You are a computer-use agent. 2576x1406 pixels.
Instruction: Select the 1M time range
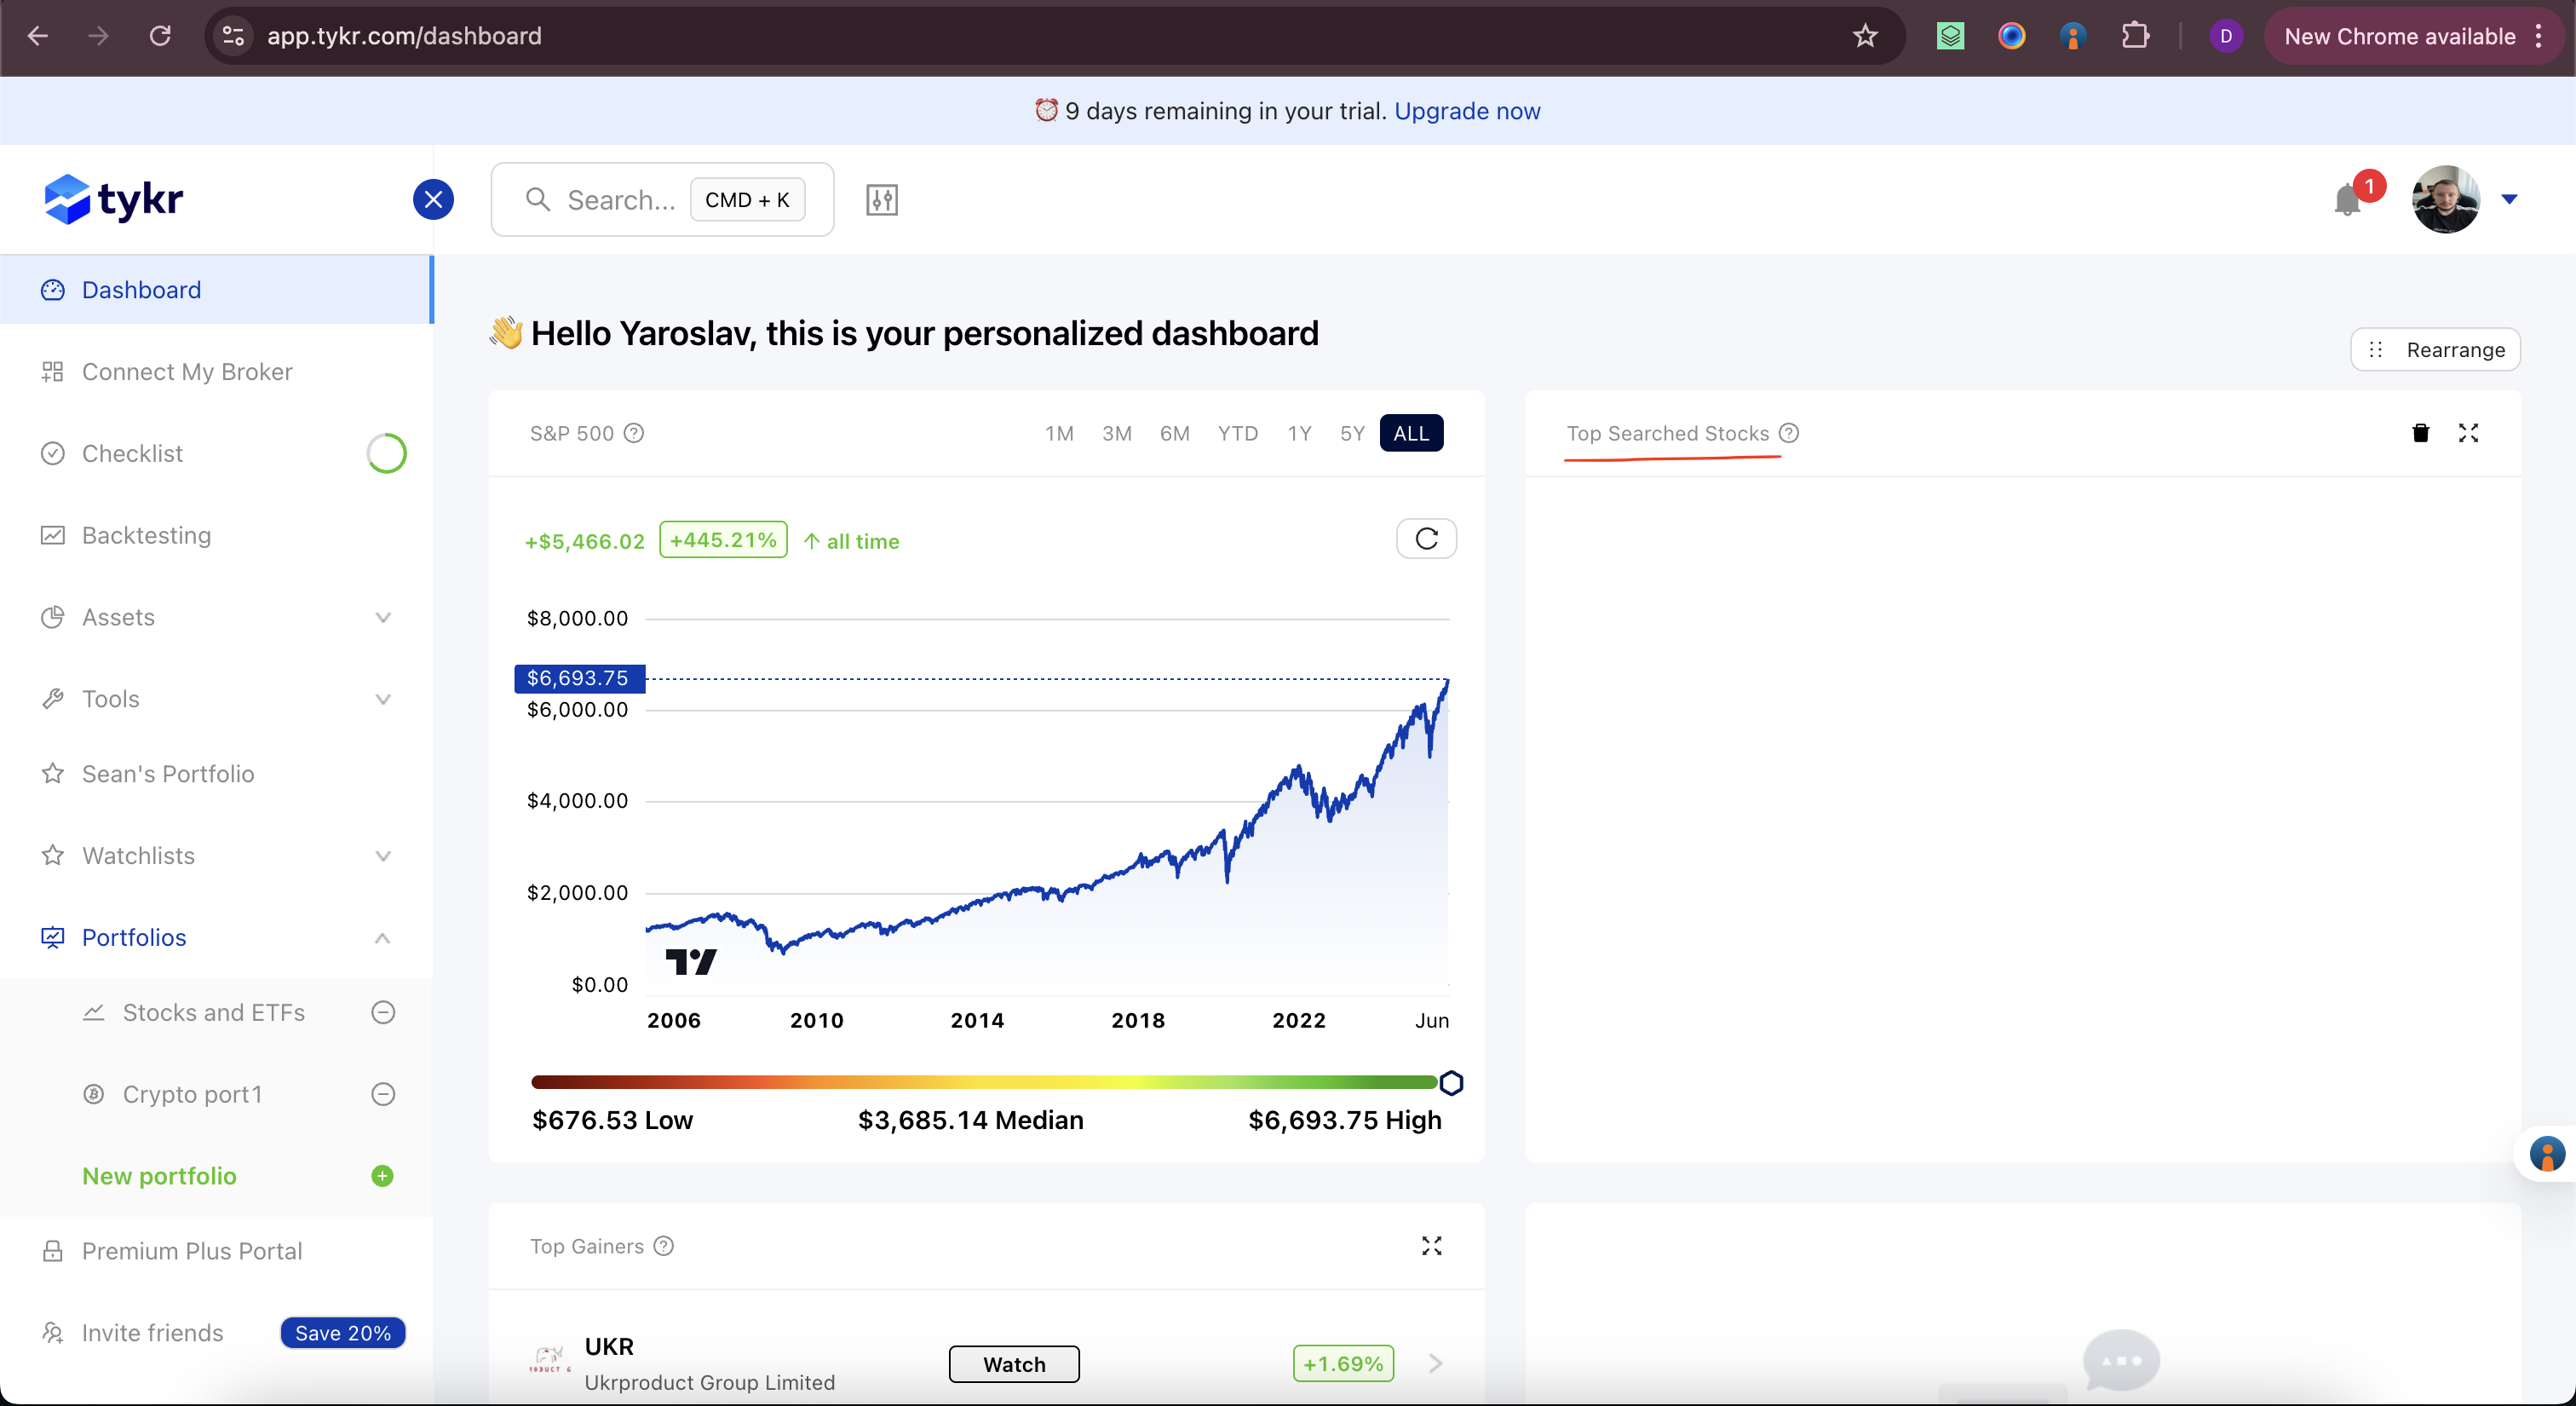(x=1059, y=433)
